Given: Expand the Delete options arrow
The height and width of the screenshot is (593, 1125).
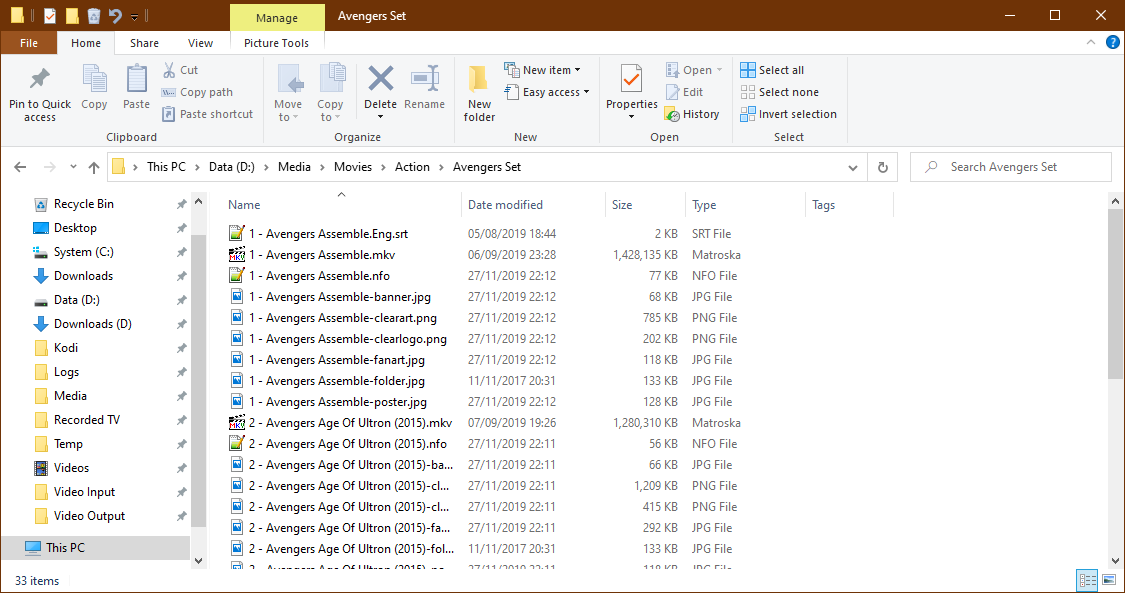Looking at the screenshot, I should coord(380,118).
